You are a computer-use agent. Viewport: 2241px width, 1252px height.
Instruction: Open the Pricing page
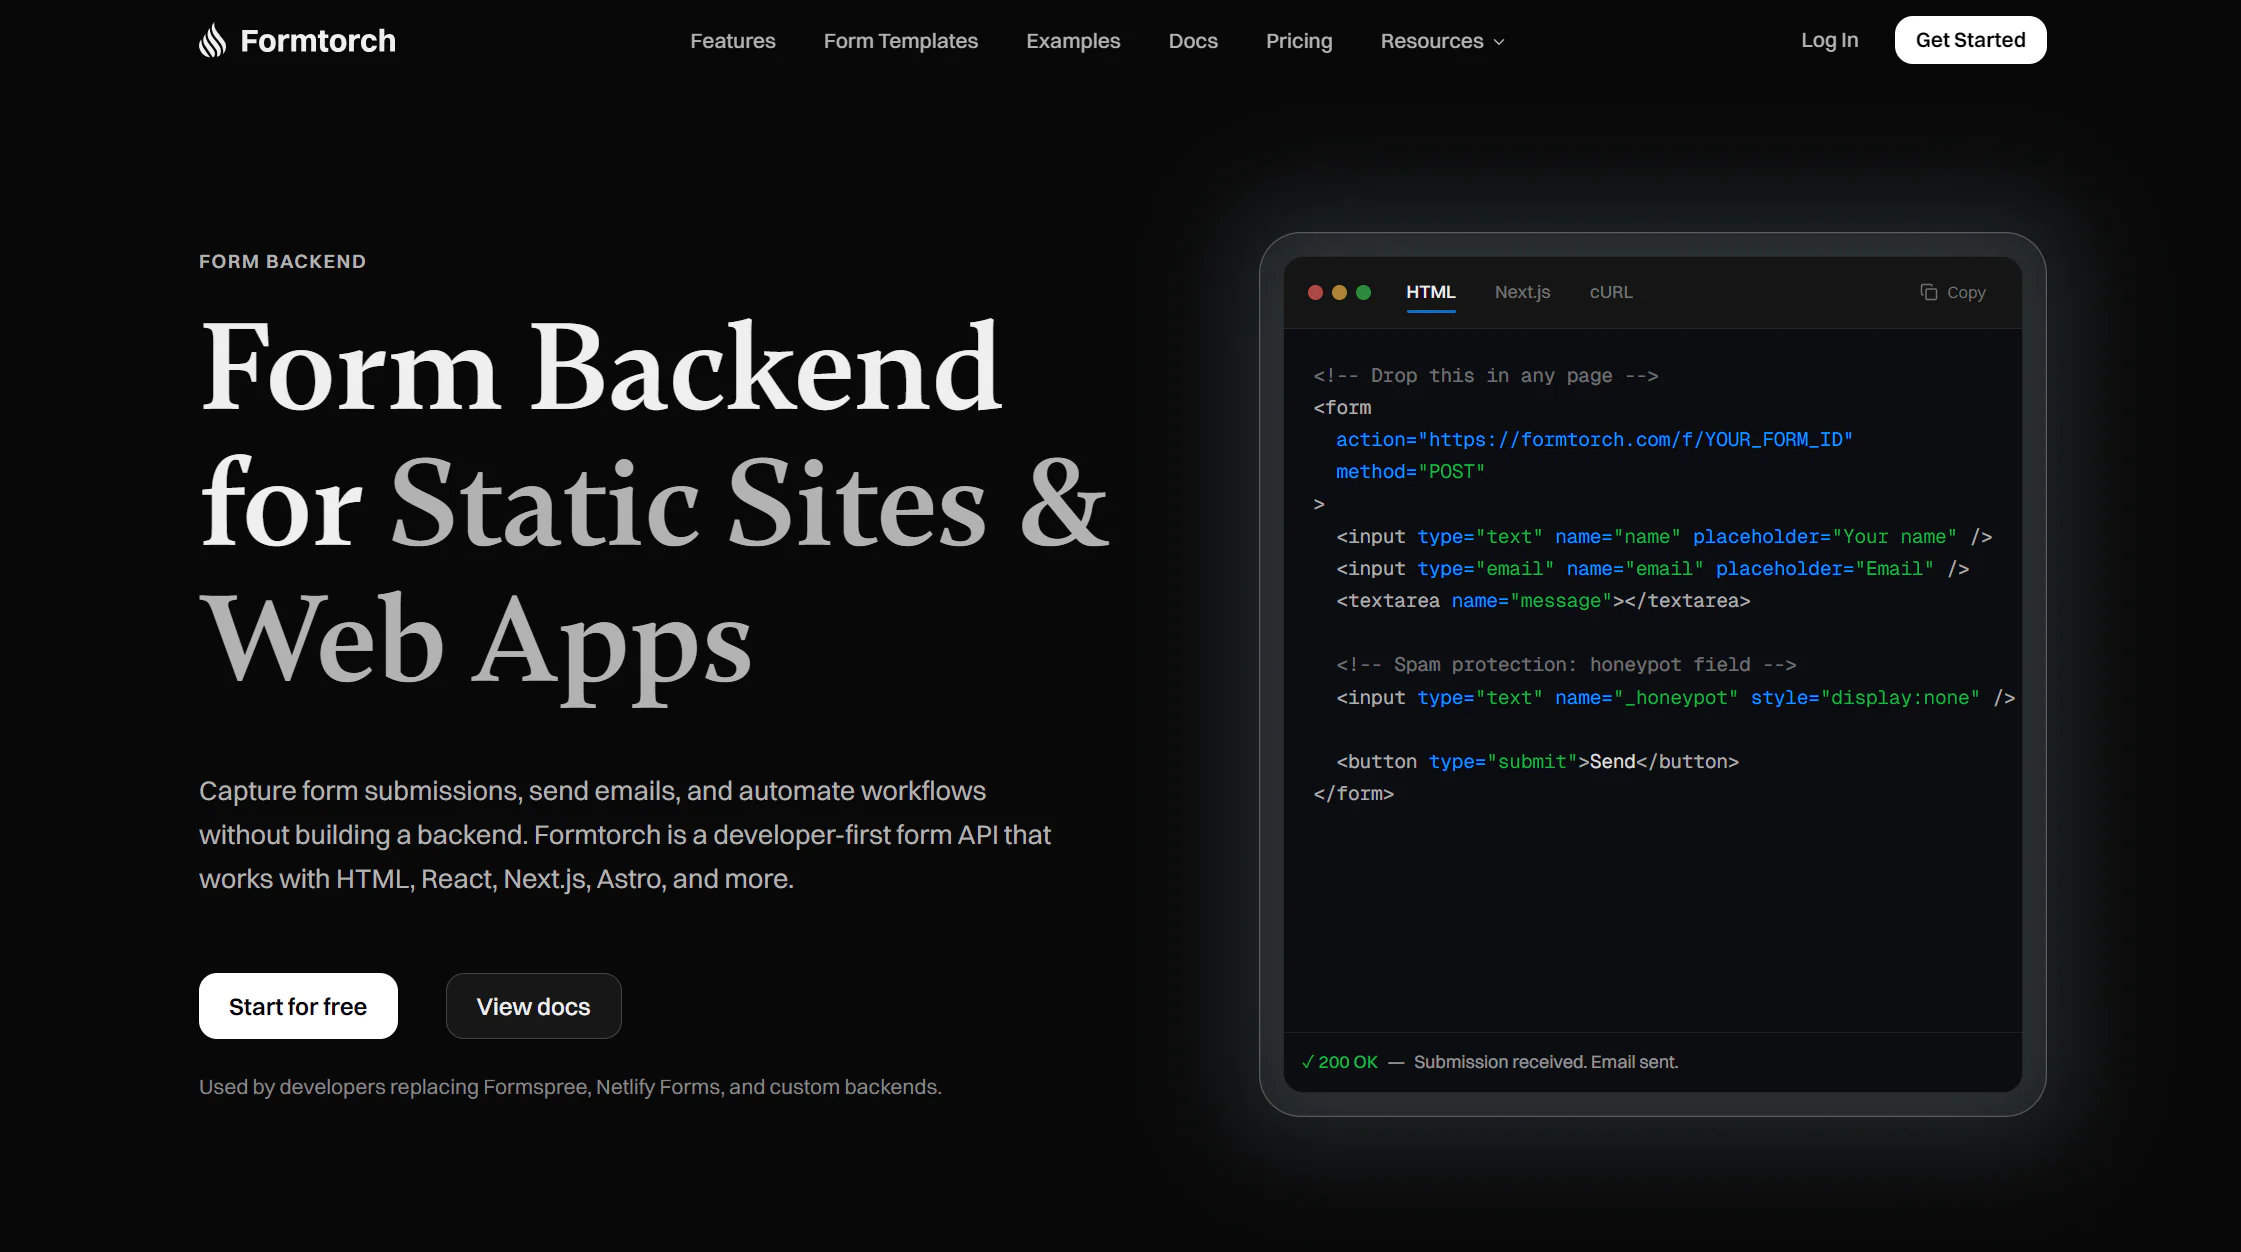[1299, 41]
